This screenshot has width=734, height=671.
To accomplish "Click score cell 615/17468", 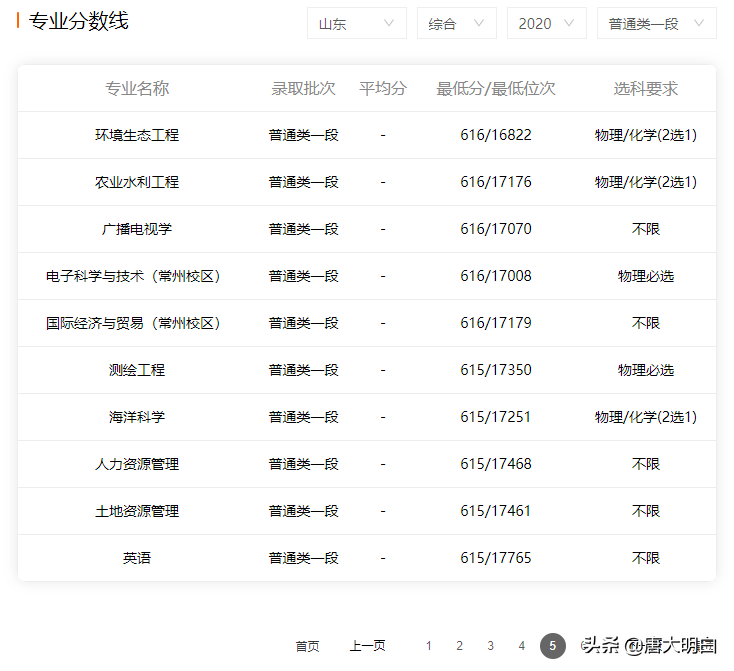I will click(496, 464).
